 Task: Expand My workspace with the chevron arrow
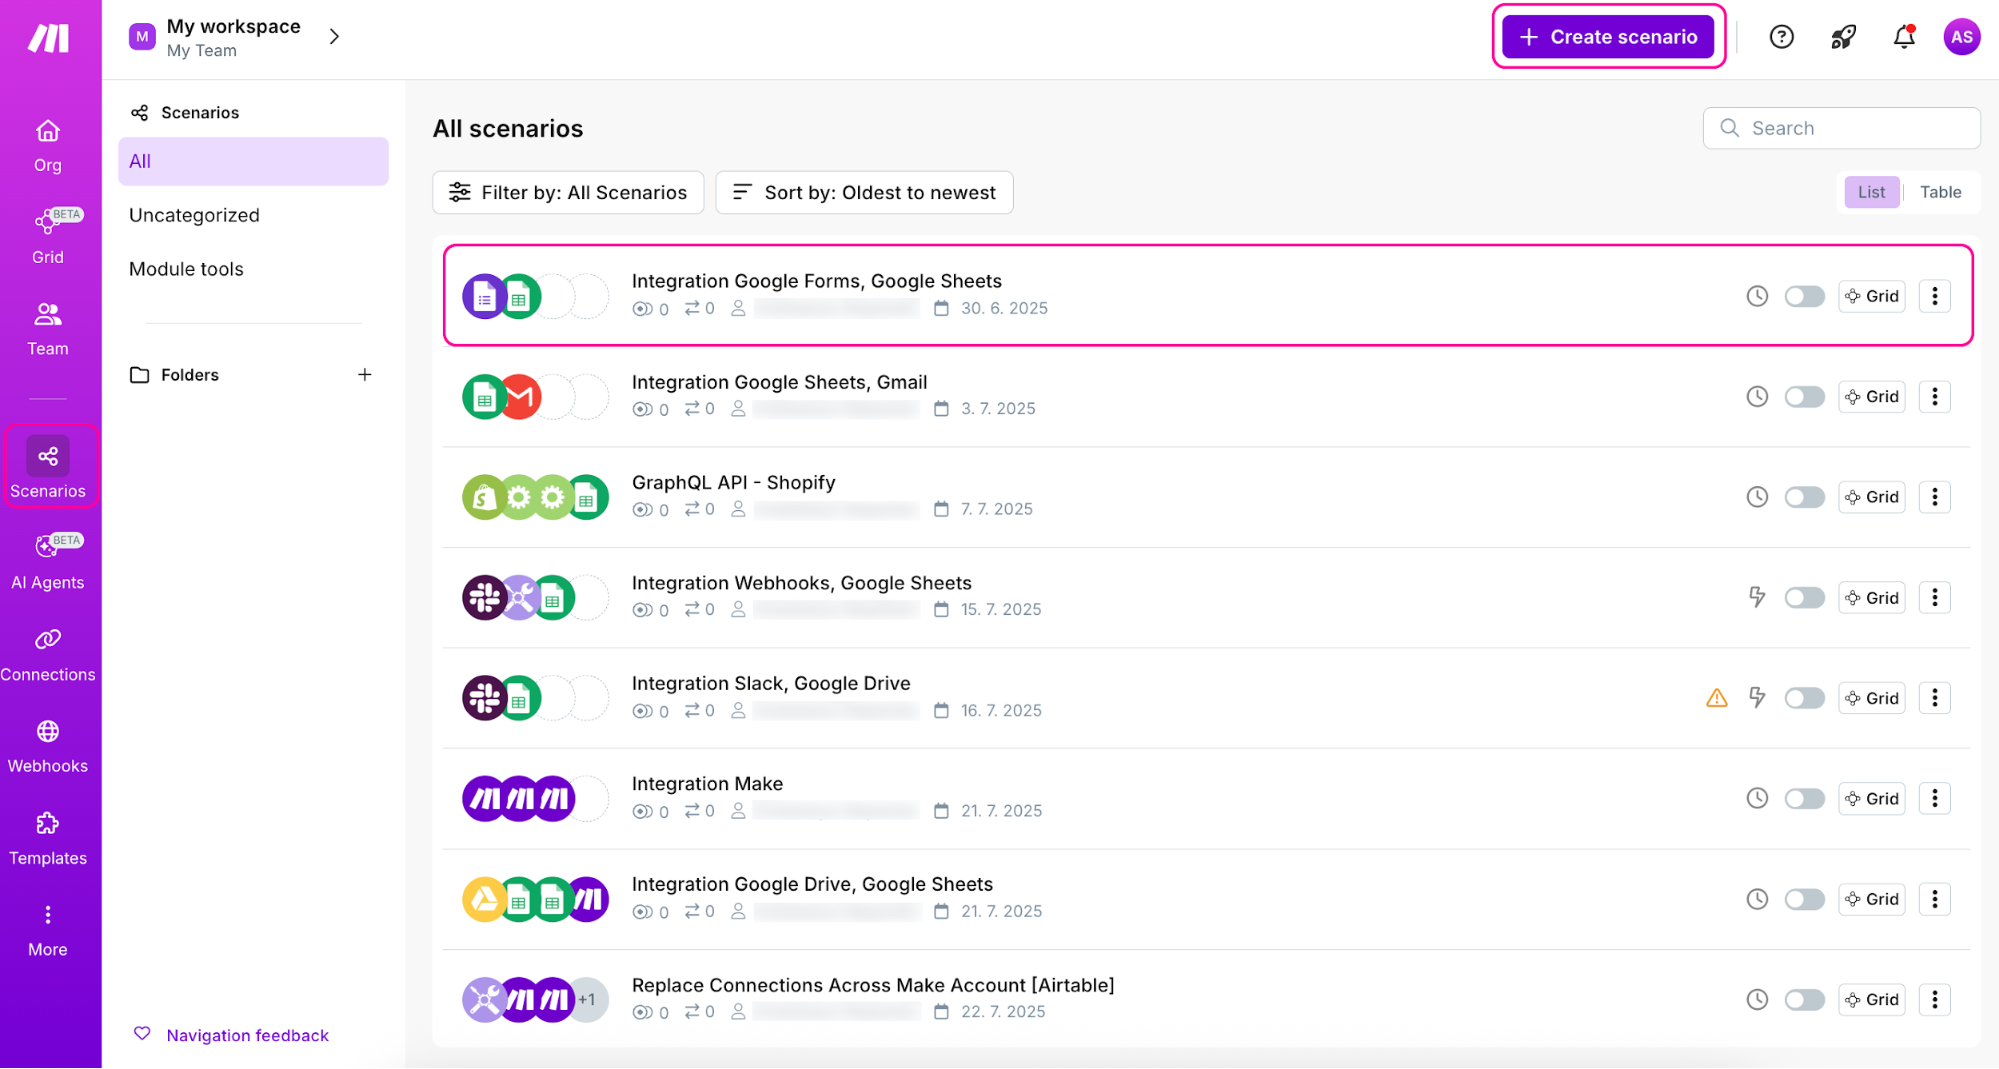point(334,36)
